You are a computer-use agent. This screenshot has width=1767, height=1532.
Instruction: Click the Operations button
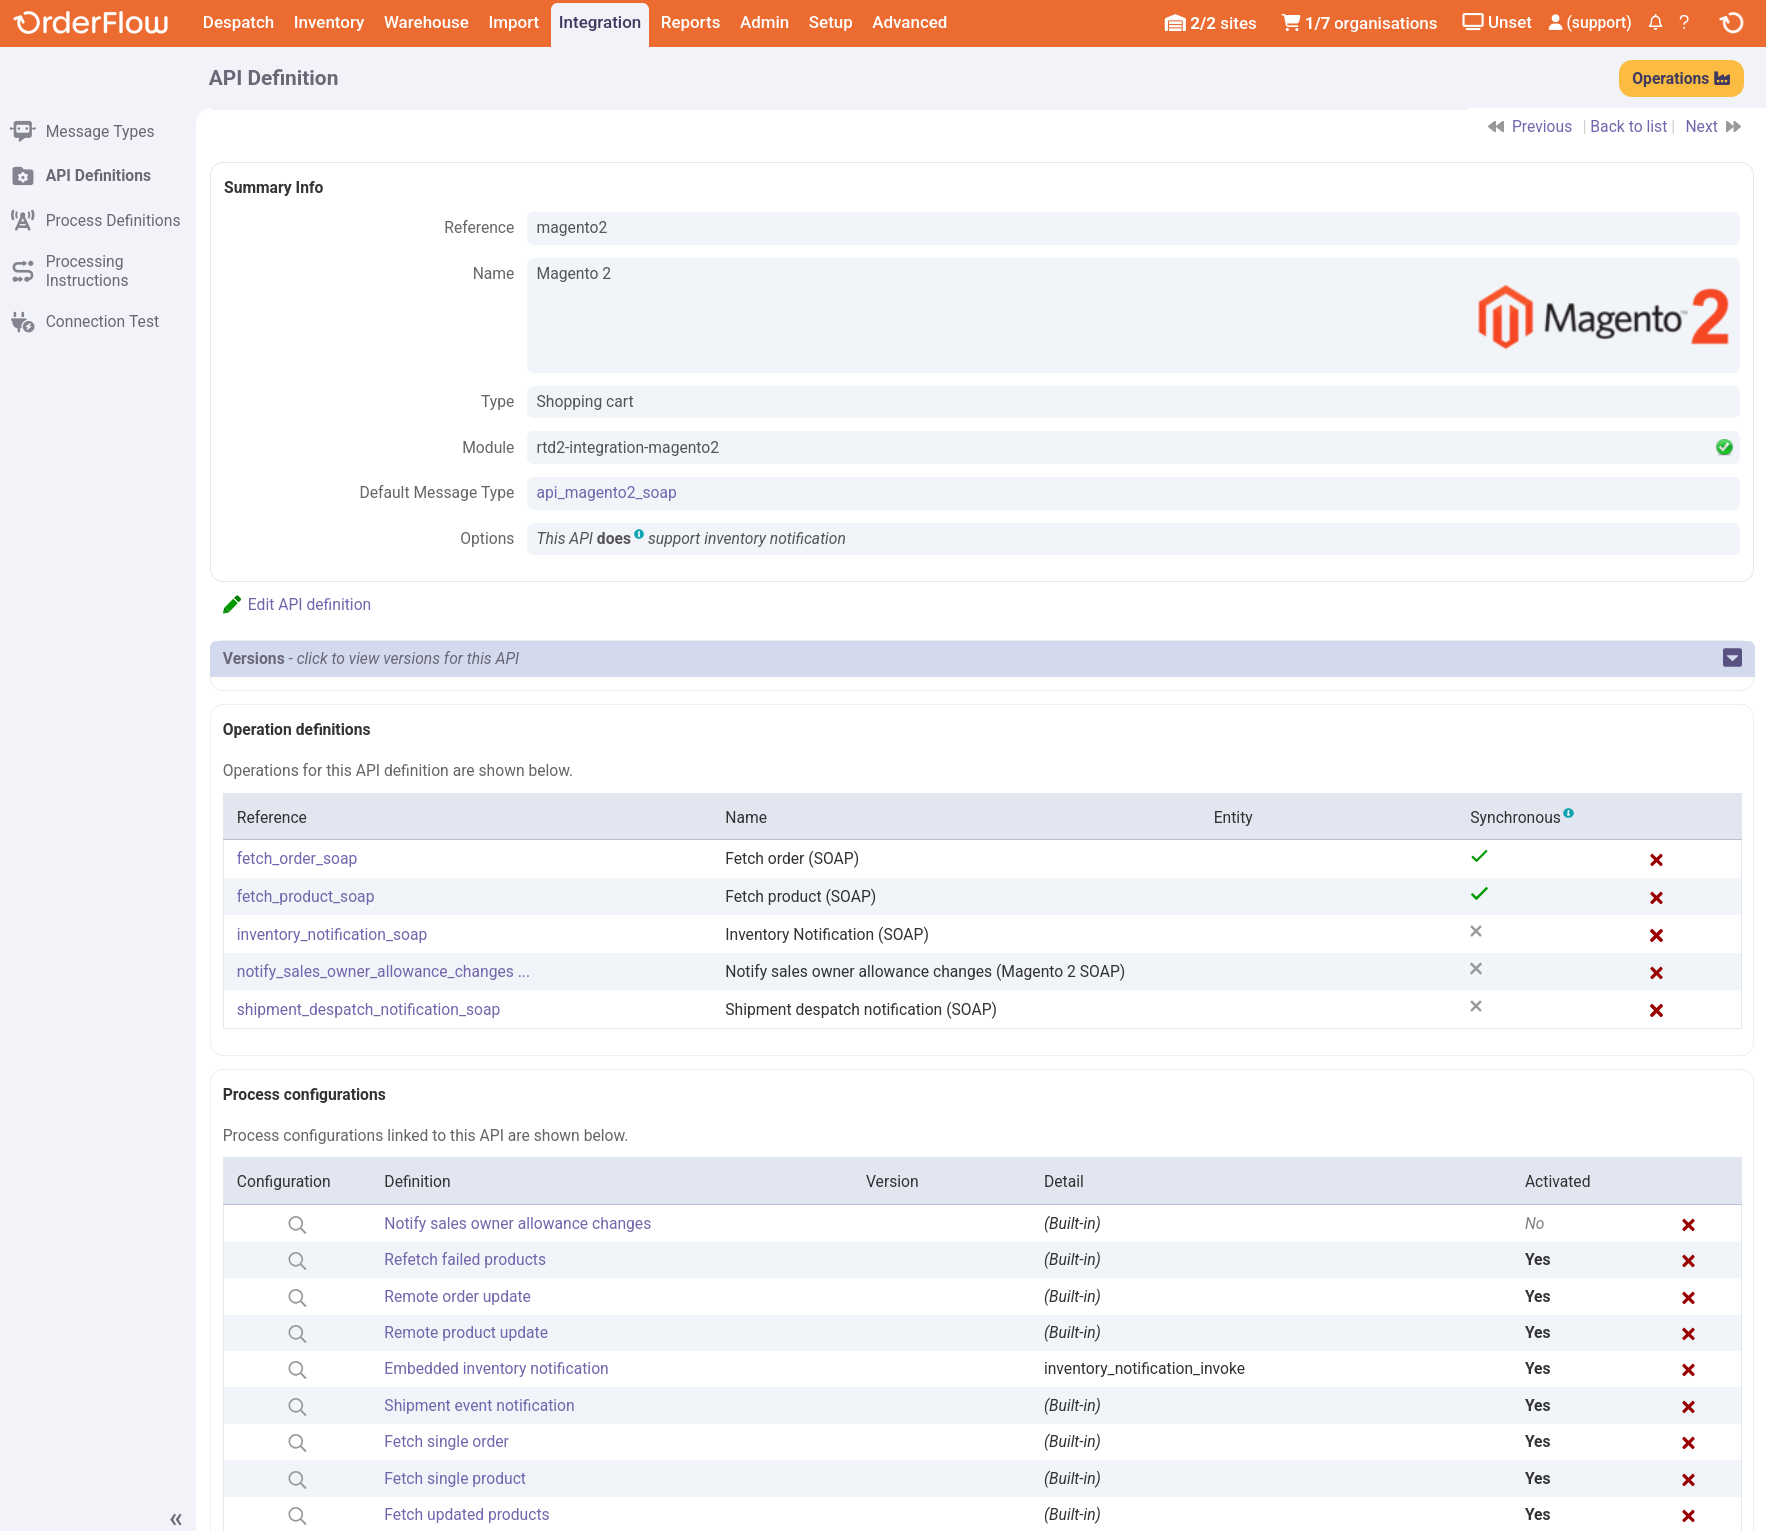[x=1680, y=79]
